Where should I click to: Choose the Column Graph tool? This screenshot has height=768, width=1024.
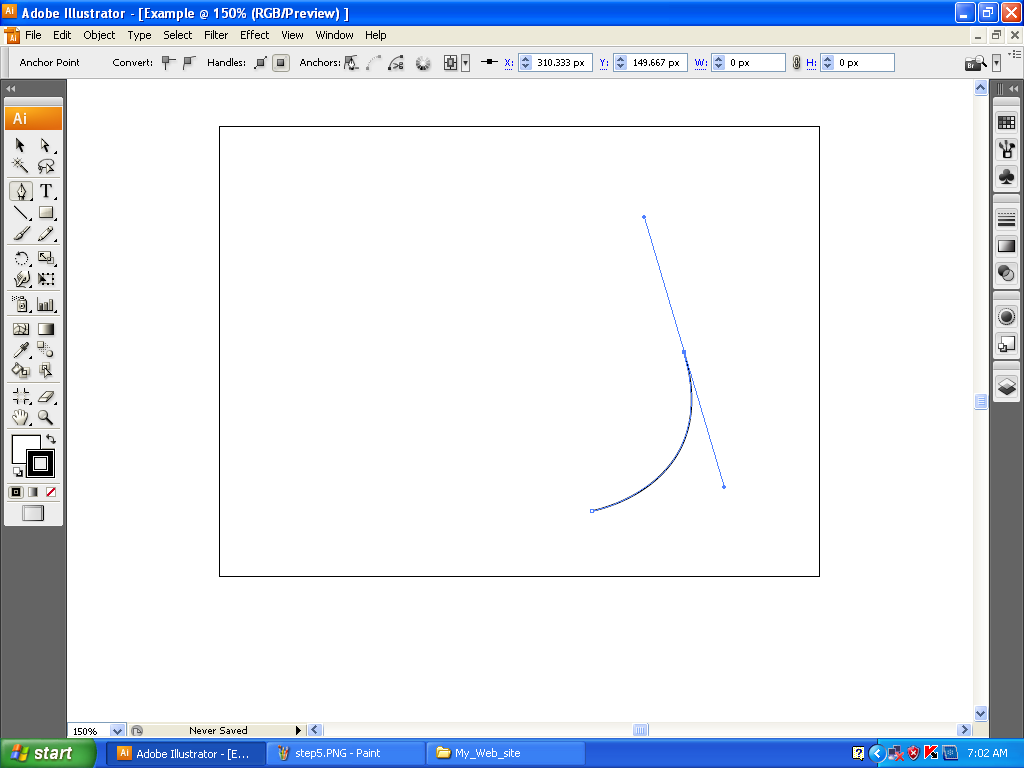coord(45,304)
